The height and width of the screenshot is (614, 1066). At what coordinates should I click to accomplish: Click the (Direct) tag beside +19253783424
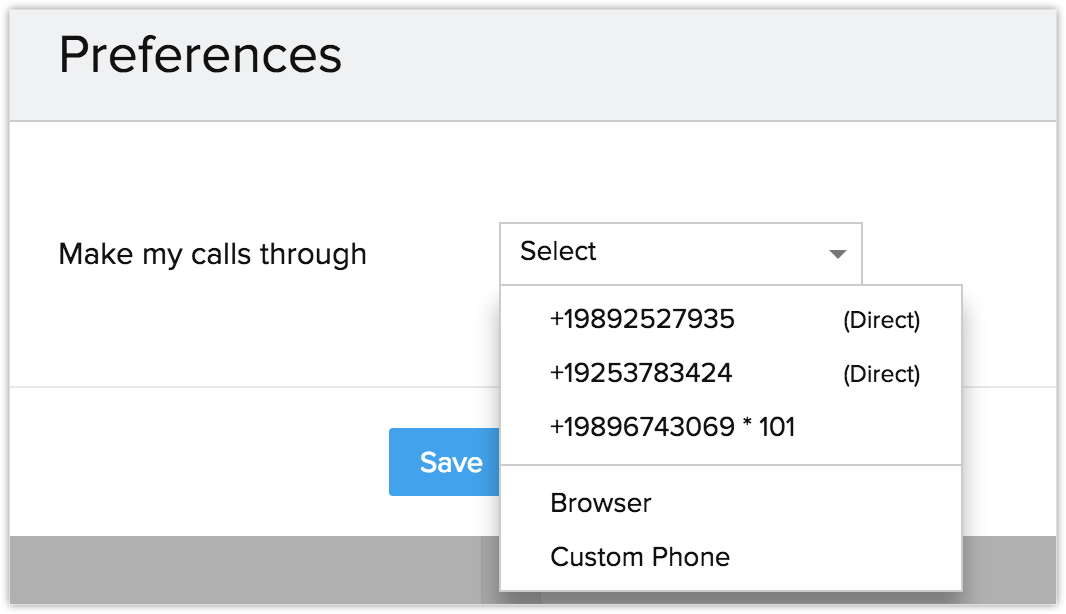pyautogui.click(x=881, y=374)
